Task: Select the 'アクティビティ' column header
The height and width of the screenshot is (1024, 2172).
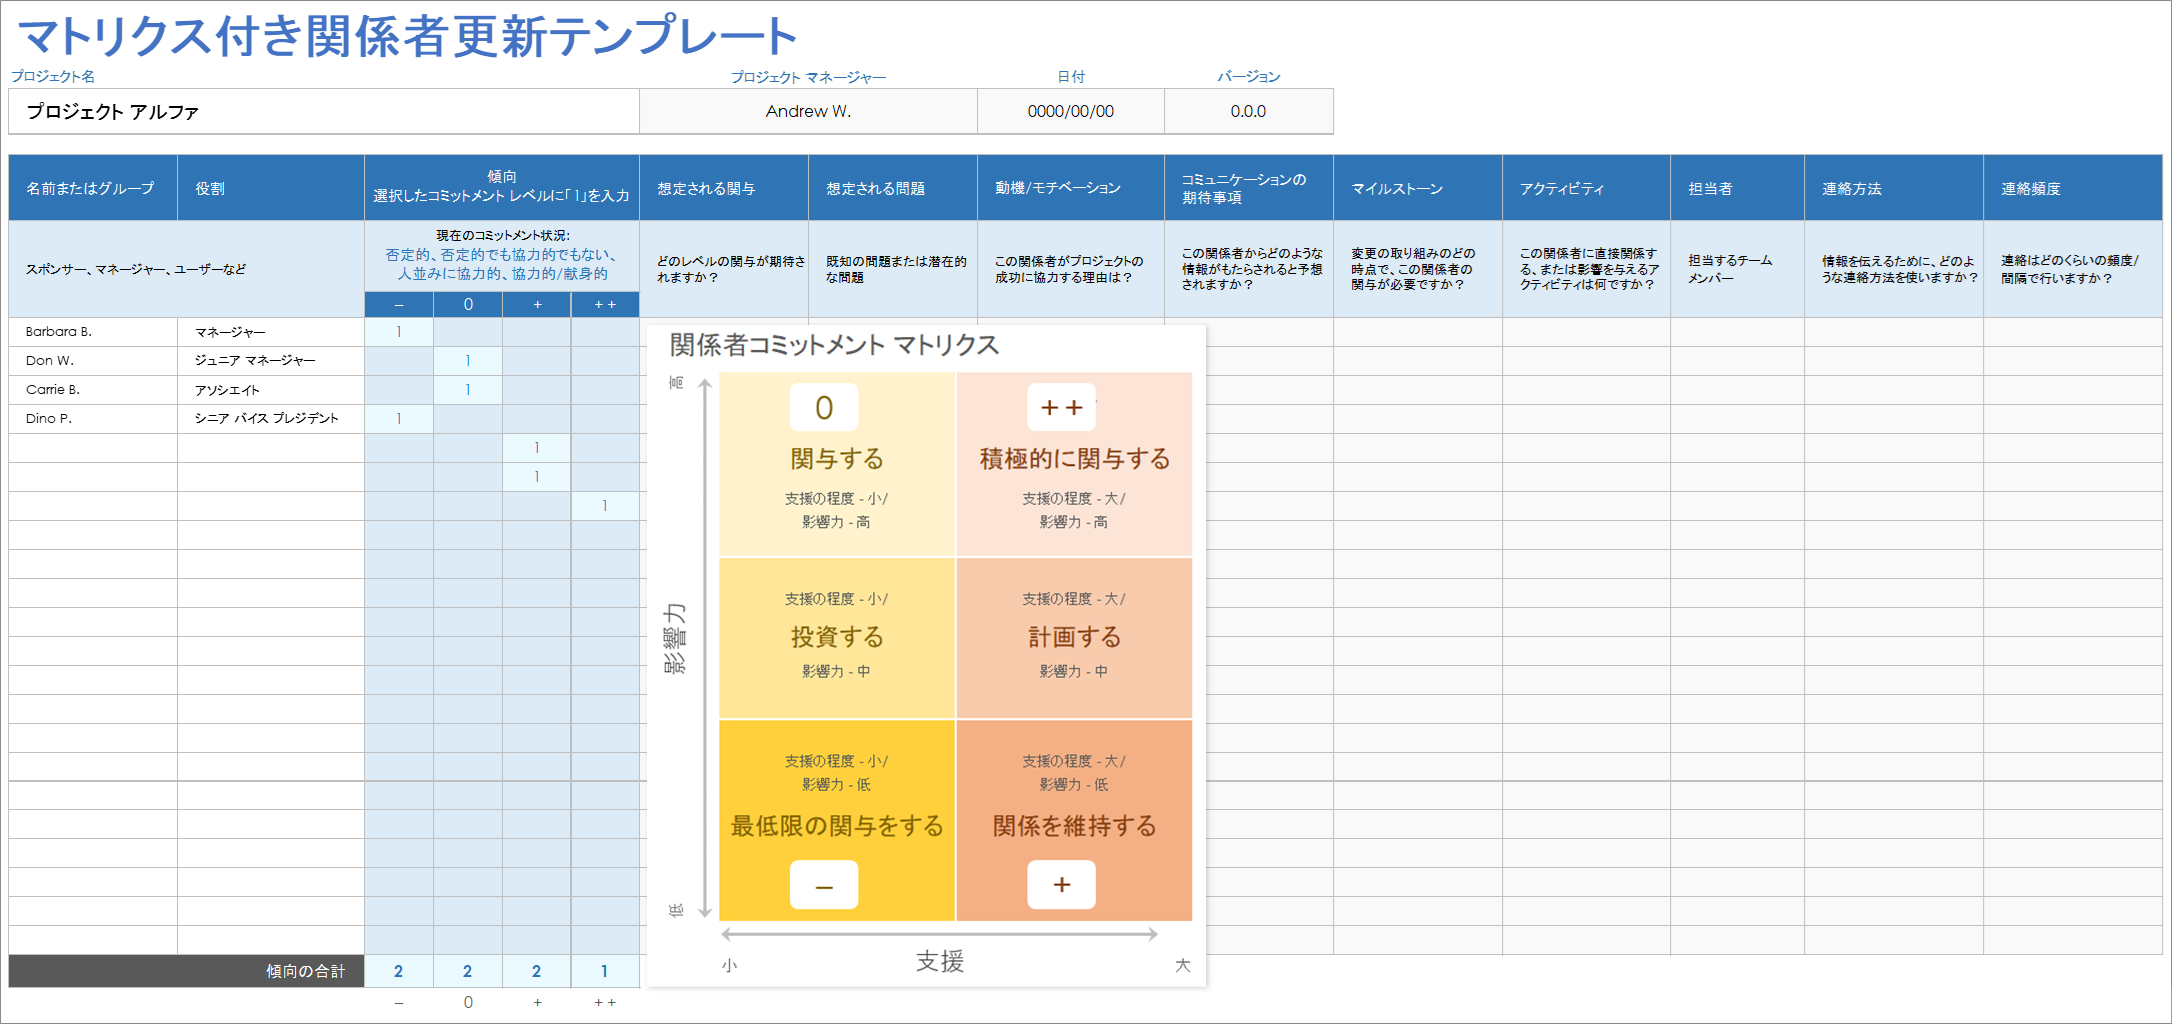Action: 1586,188
